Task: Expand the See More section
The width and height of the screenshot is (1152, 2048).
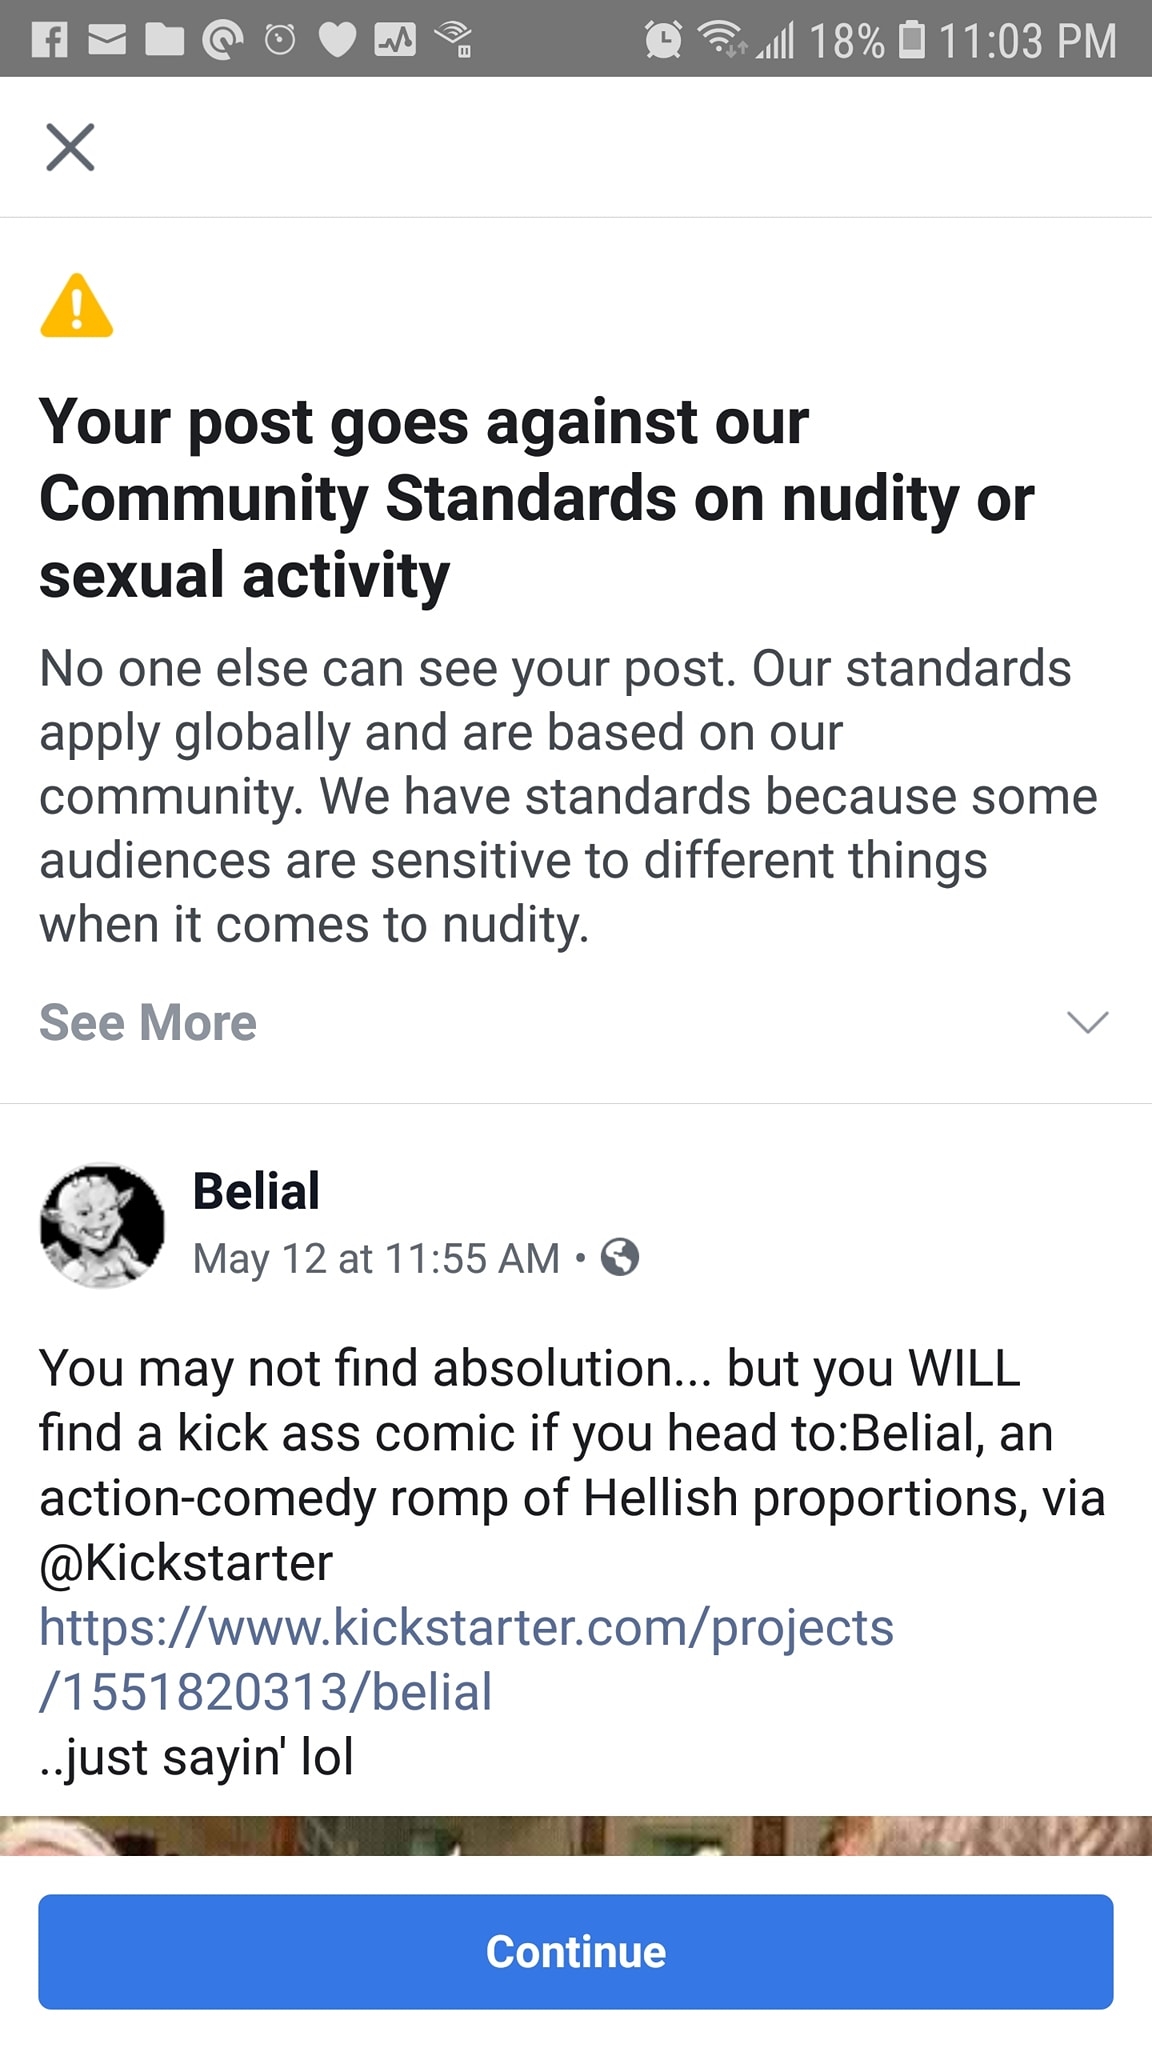Action: 146,1022
